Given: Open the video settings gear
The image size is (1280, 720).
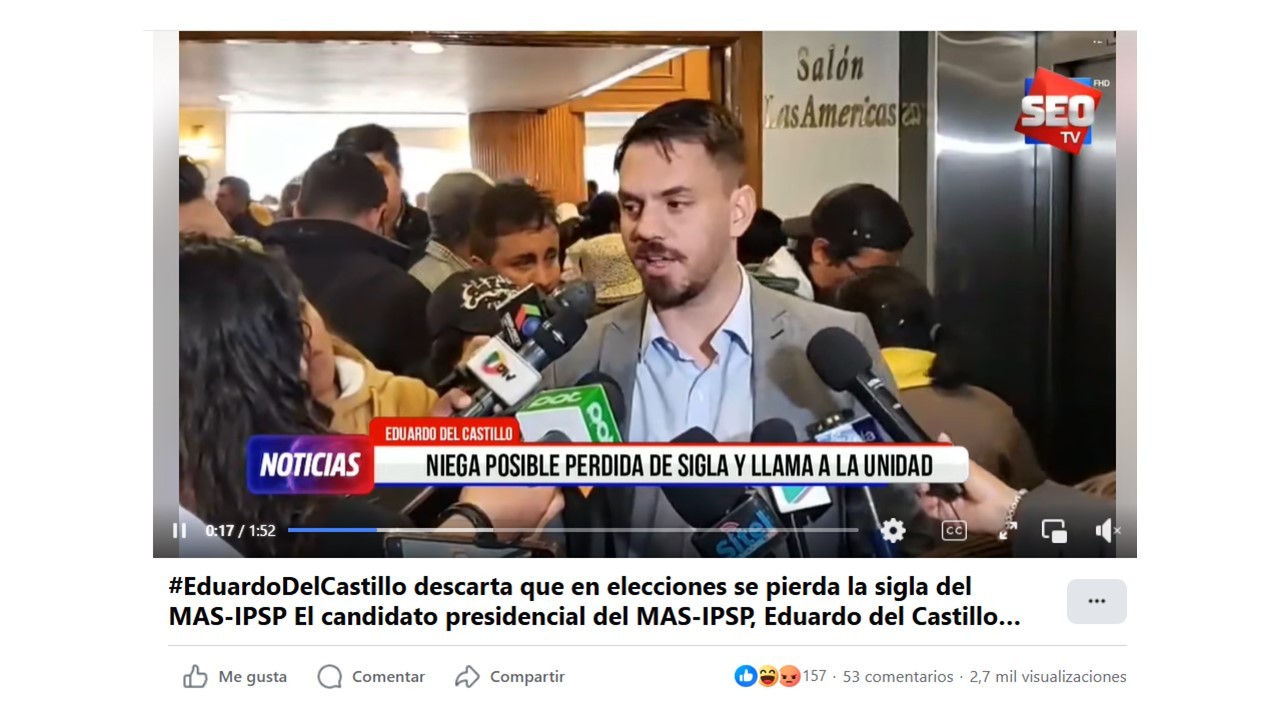Looking at the screenshot, I should (x=893, y=531).
